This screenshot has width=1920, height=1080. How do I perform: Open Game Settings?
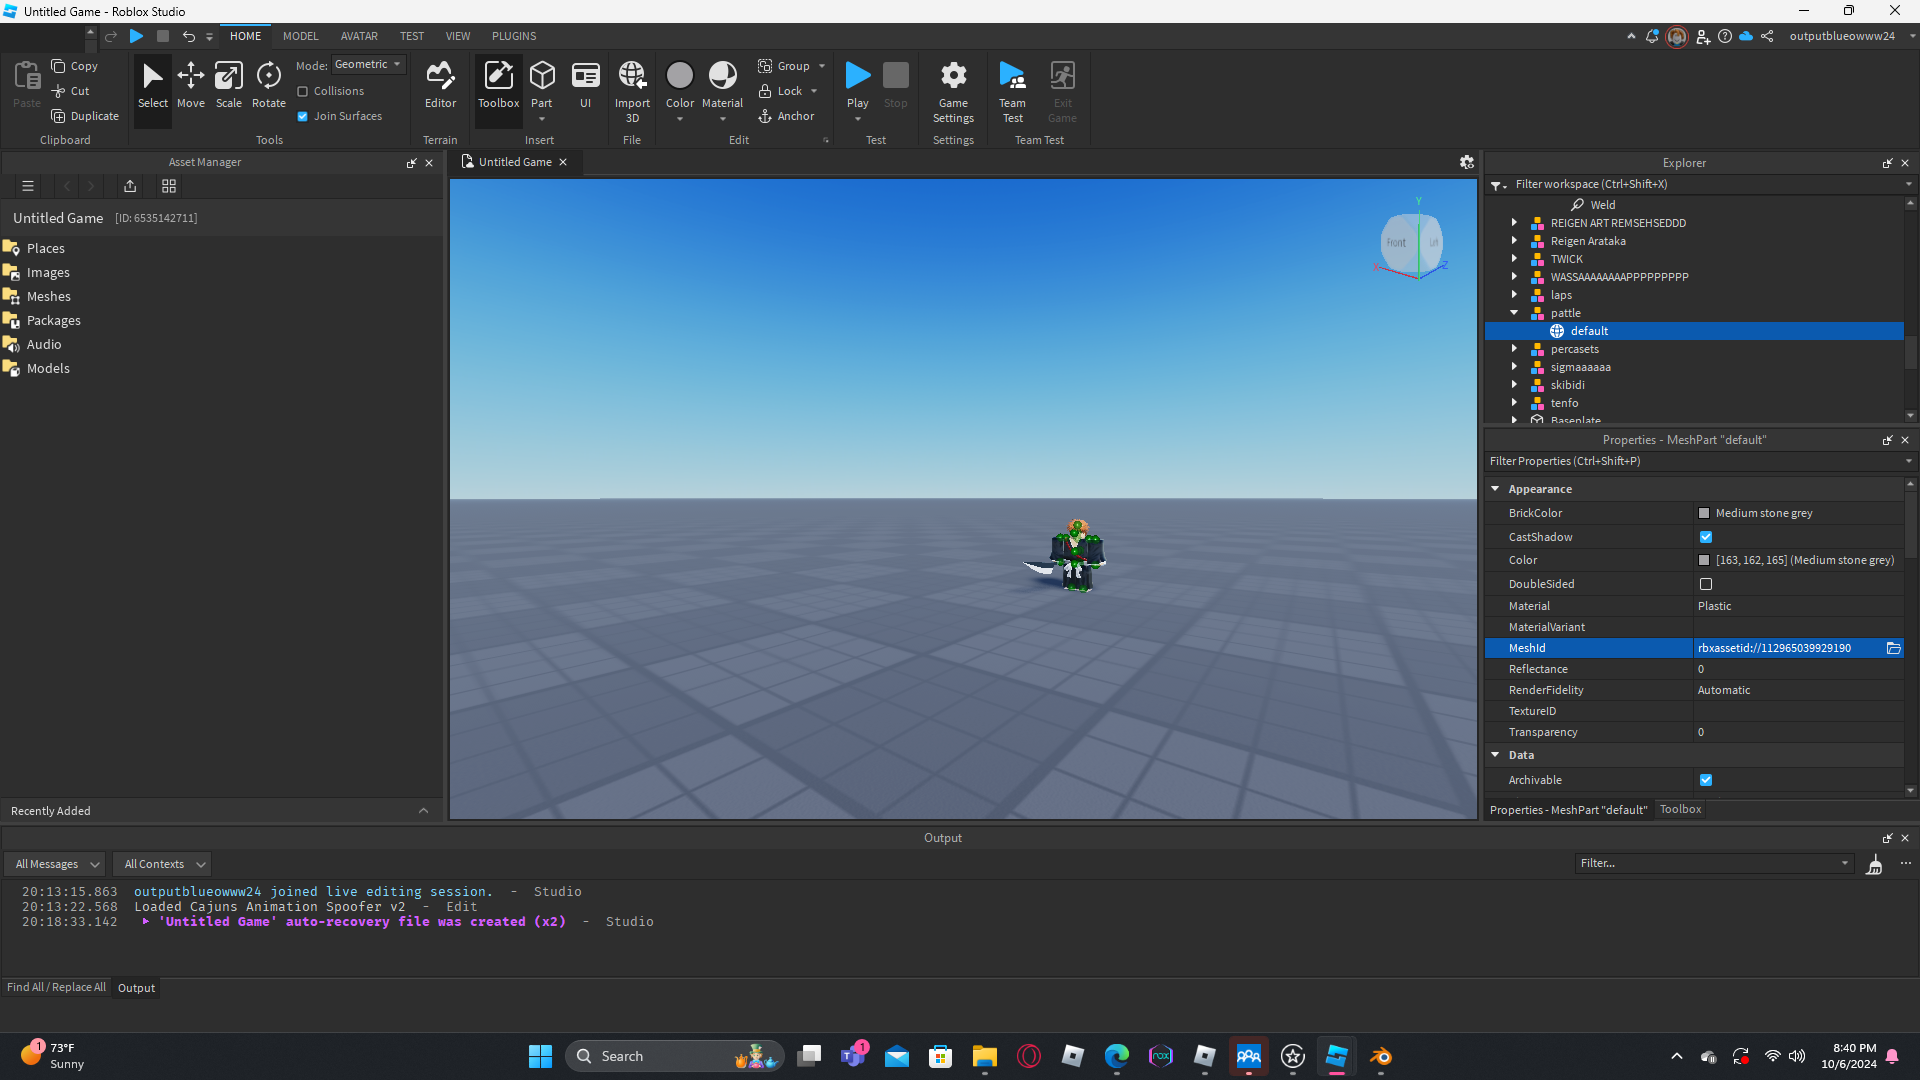point(953,90)
